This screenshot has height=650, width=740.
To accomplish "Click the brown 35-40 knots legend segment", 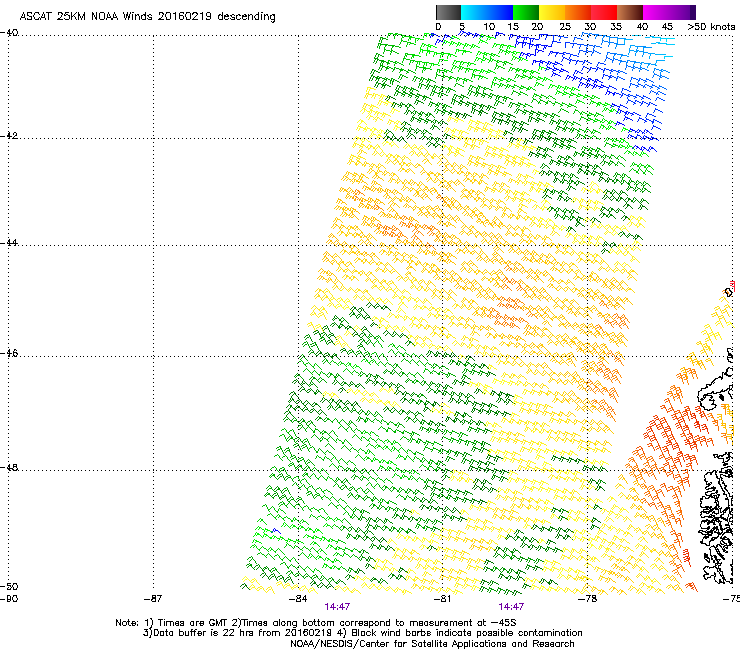I will pos(630,12).
